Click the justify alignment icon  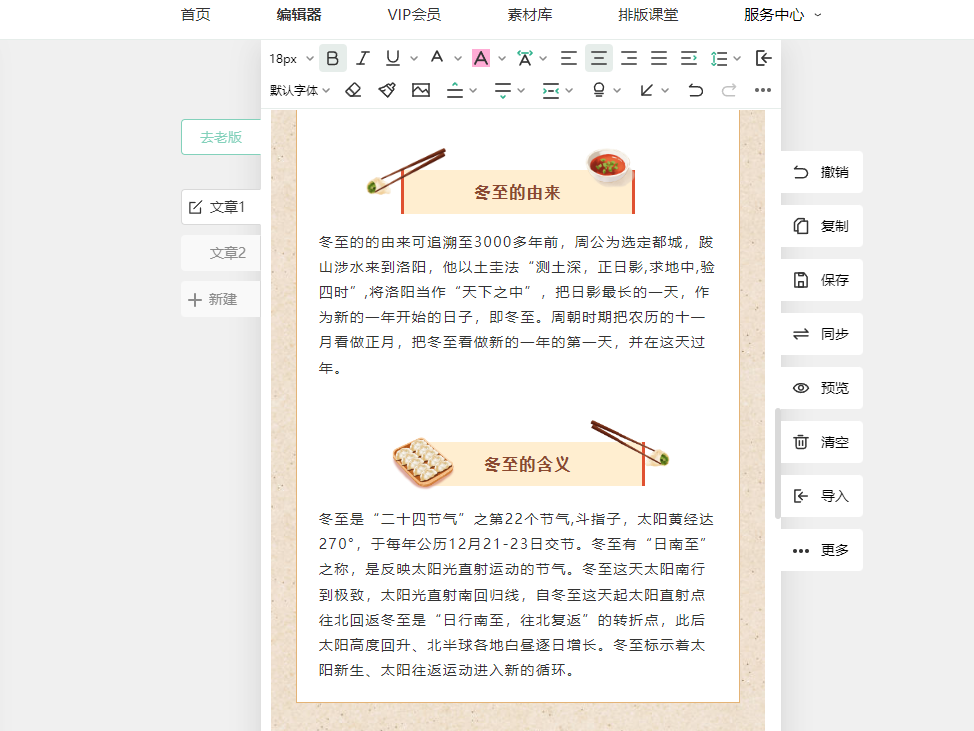[x=659, y=59]
